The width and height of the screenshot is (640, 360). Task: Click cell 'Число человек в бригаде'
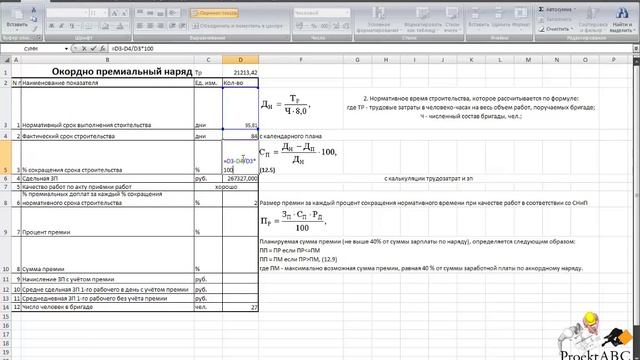[x=108, y=307]
